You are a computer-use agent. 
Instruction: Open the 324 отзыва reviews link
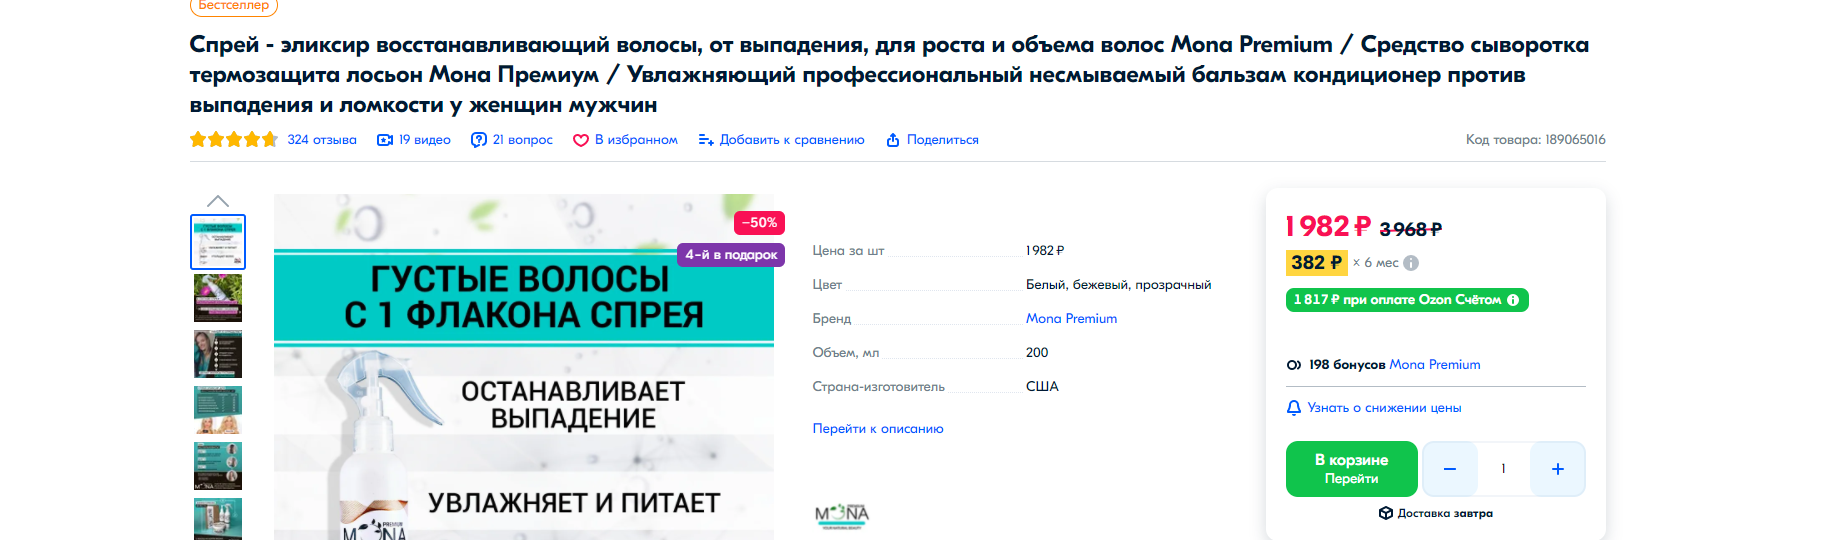[x=322, y=140]
